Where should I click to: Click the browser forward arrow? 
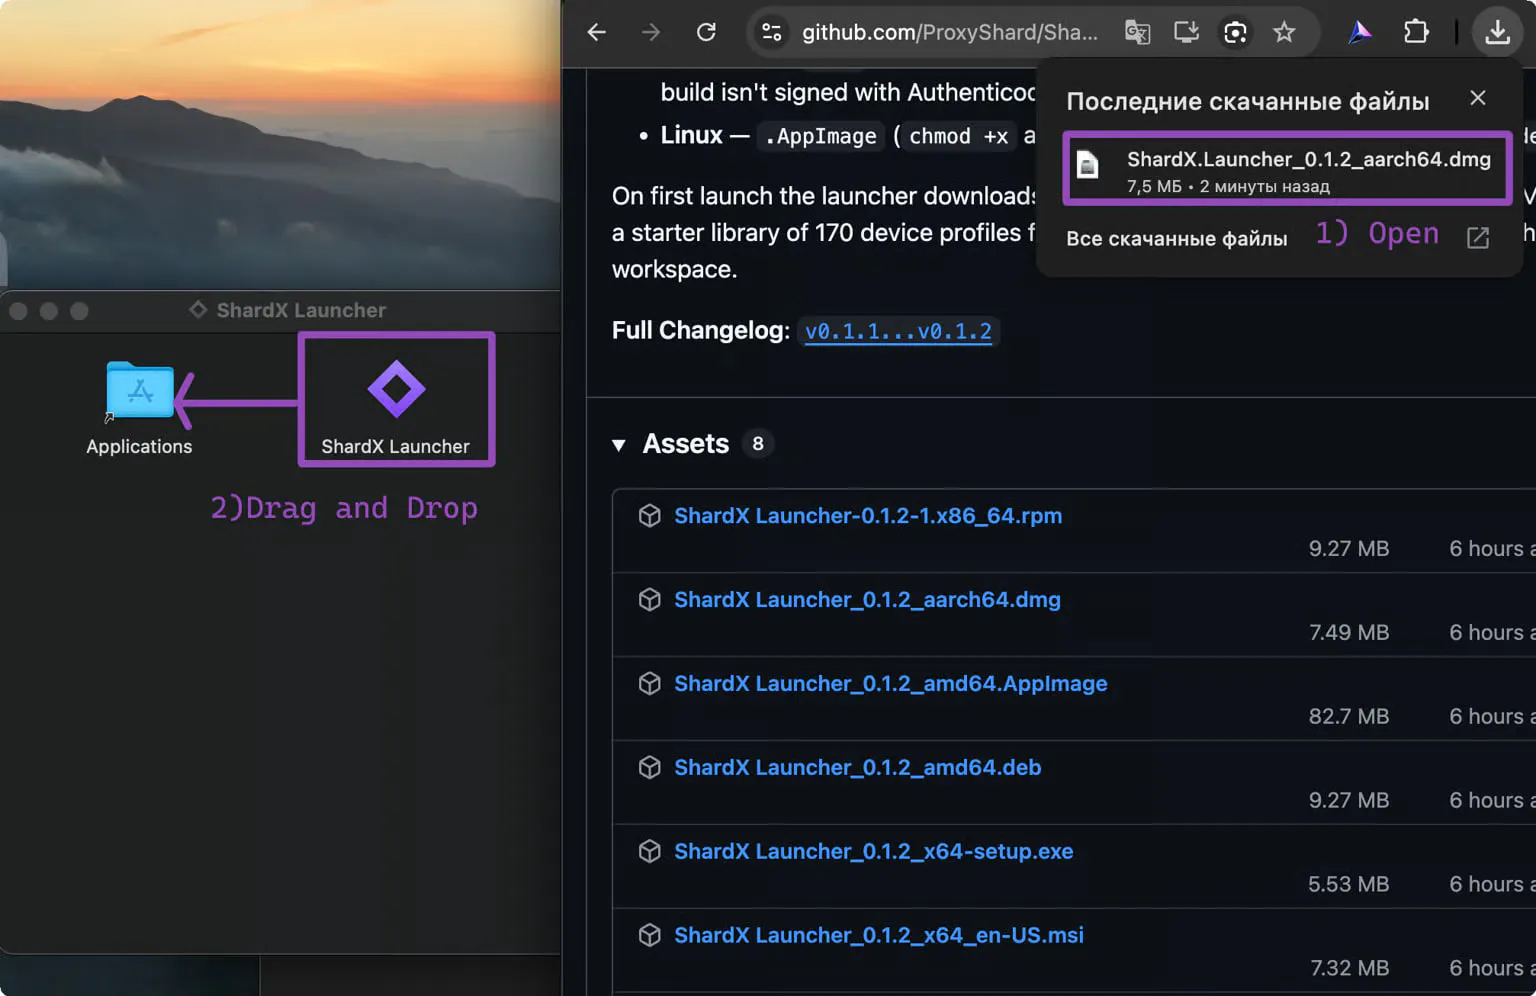click(651, 32)
